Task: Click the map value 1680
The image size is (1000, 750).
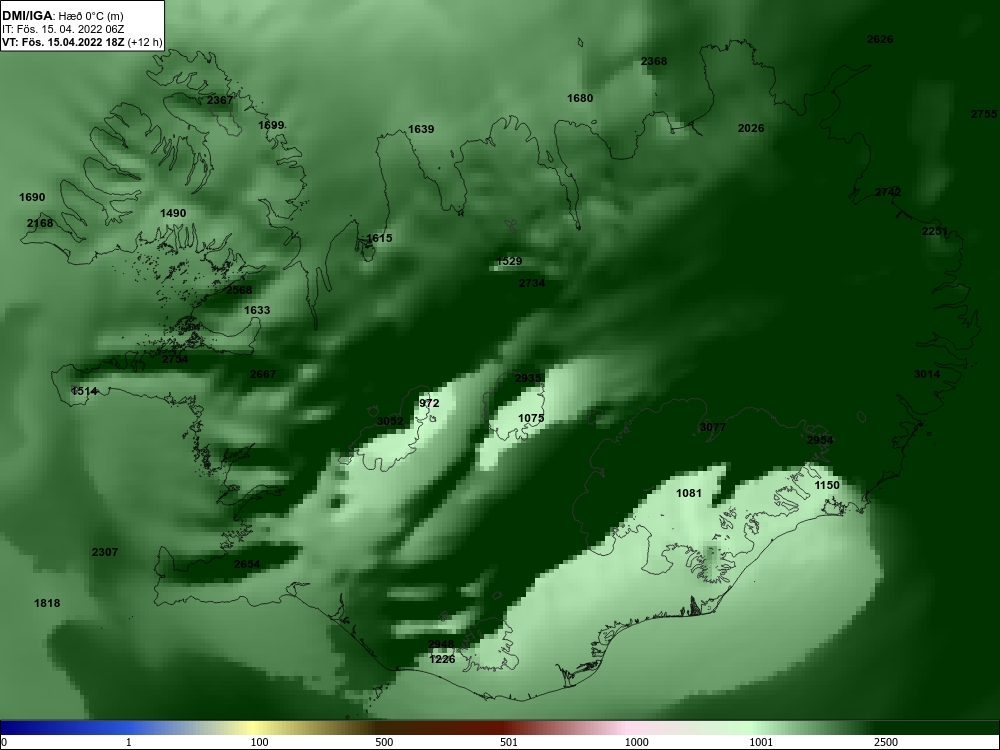Action: pos(580,98)
